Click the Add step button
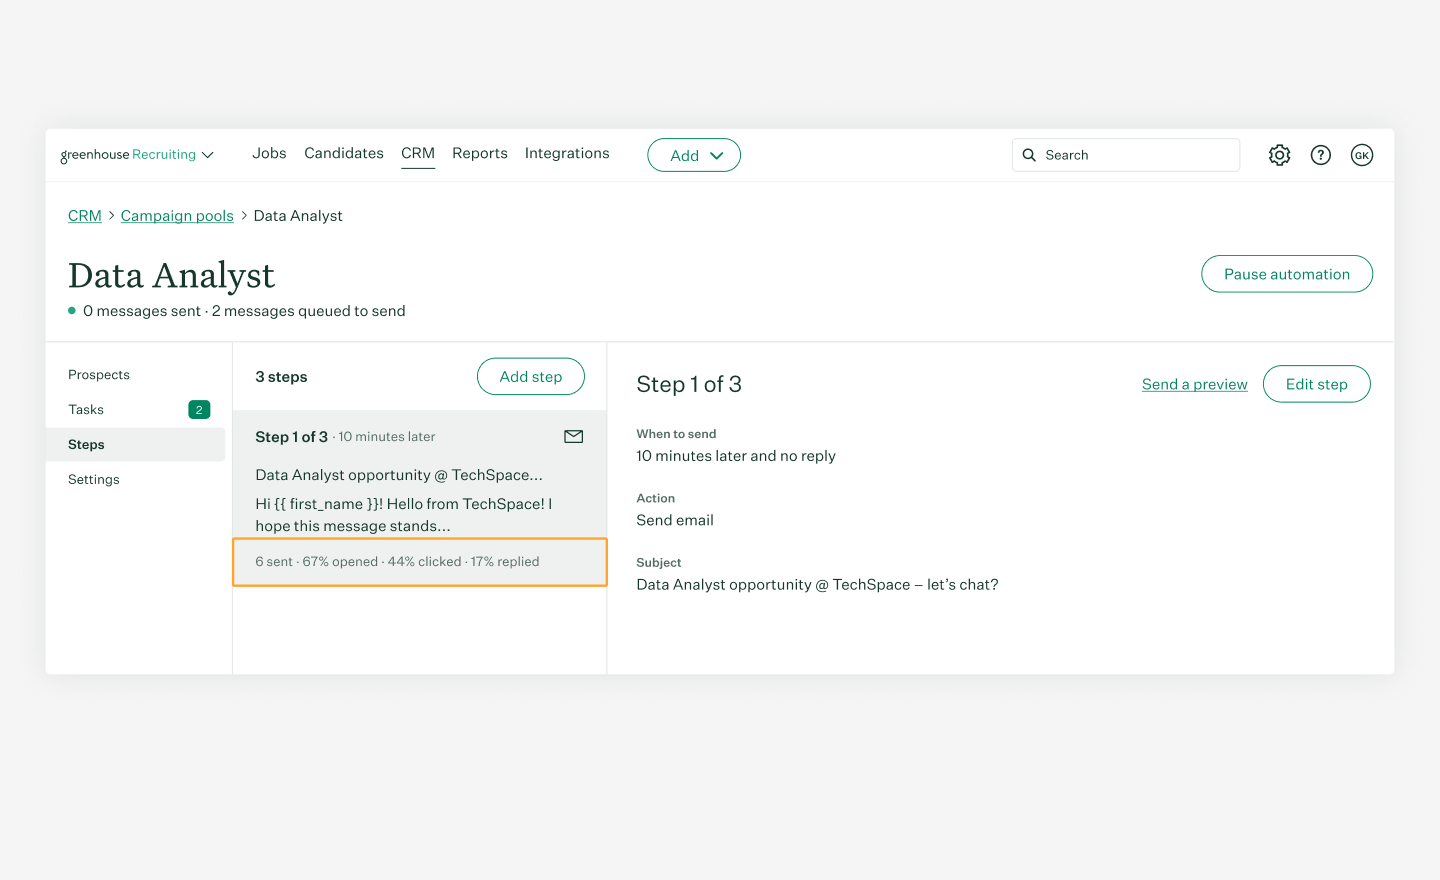The height and width of the screenshot is (880, 1440). coord(531,376)
